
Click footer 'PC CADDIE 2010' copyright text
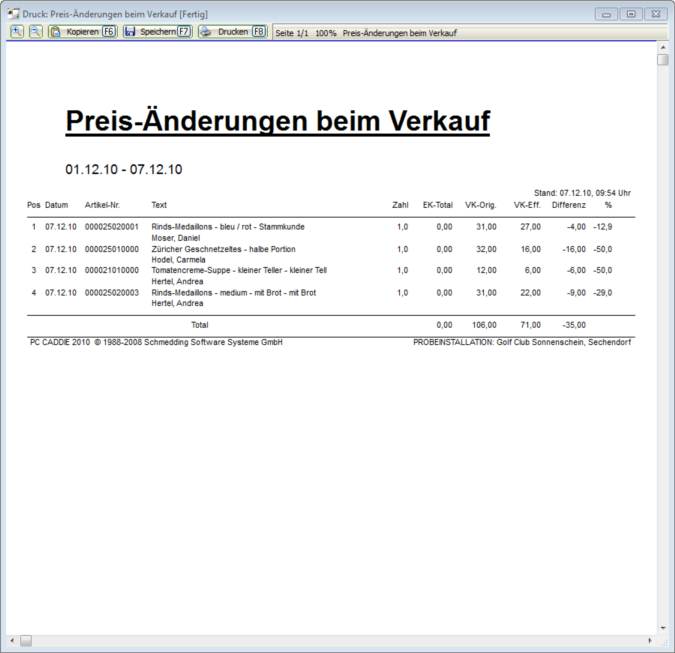point(156,342)
